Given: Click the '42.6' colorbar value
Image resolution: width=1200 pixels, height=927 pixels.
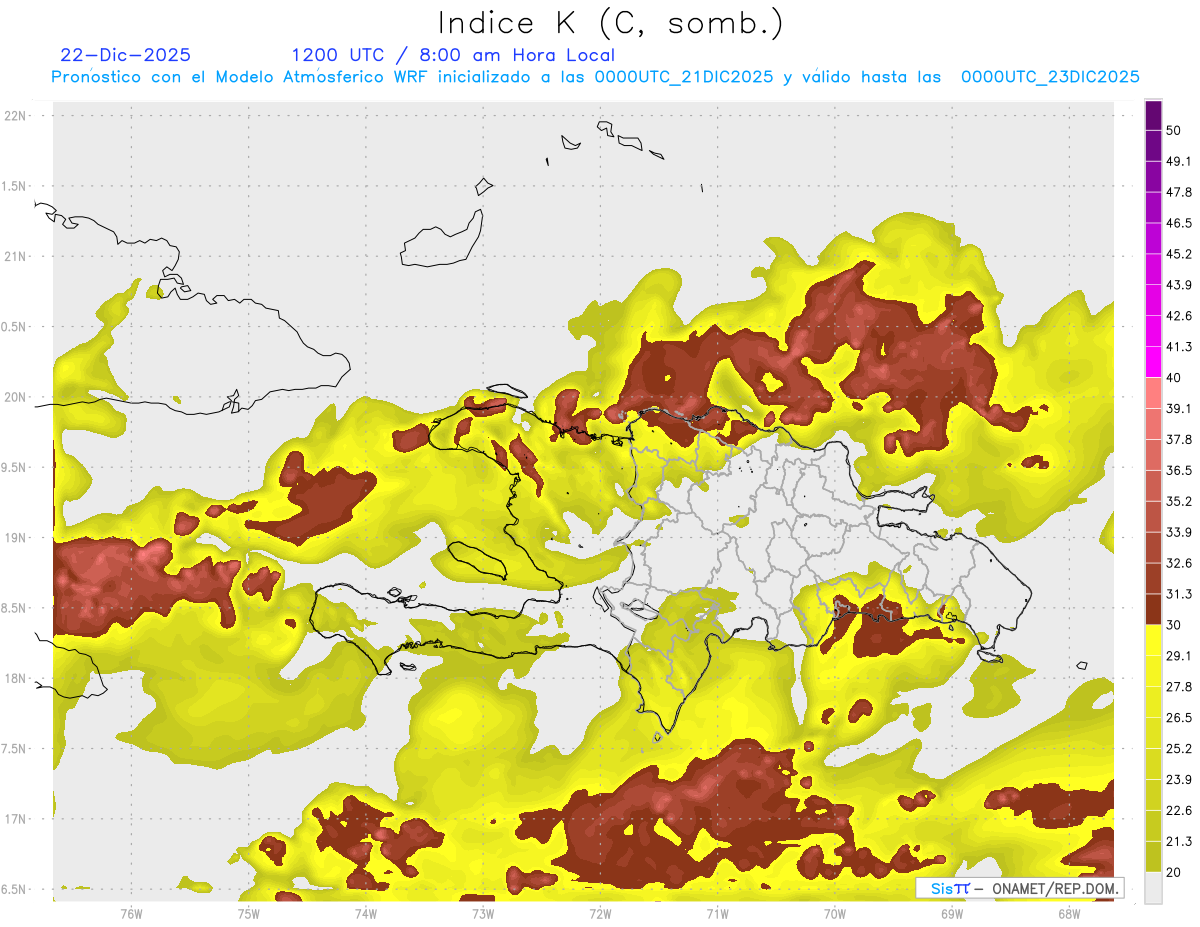Looking at the screenshot, I should [x=1179, y=316].
